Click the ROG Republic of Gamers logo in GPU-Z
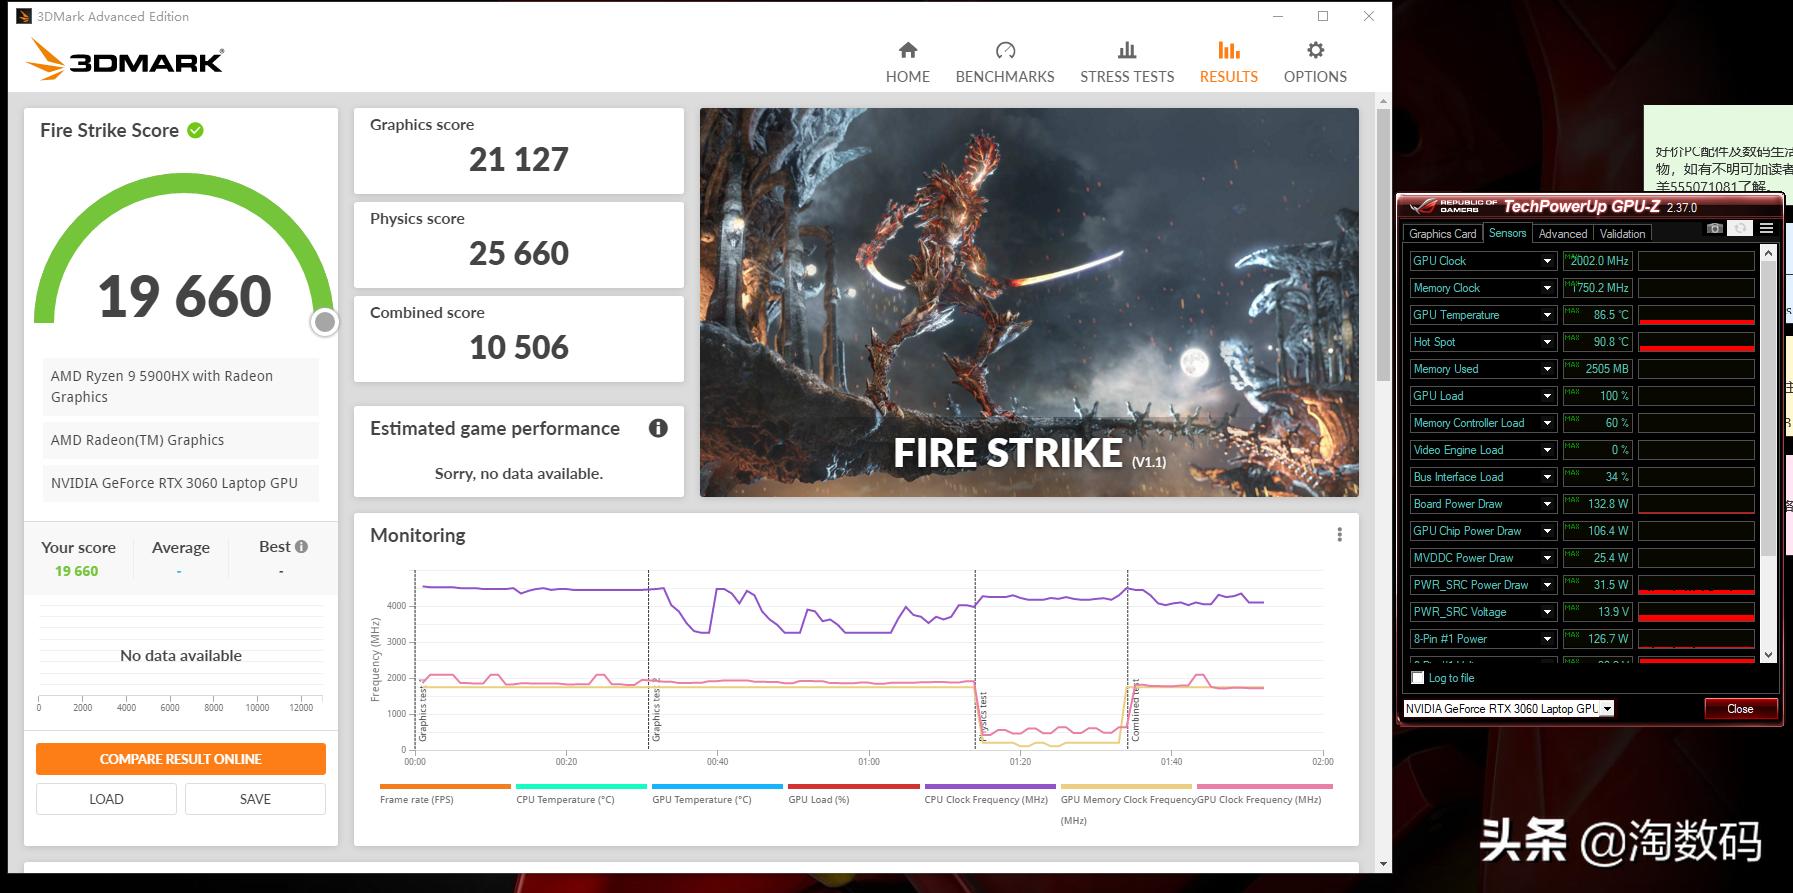Viewport: 1793px width, 893px height. [x=1453, y=206]
